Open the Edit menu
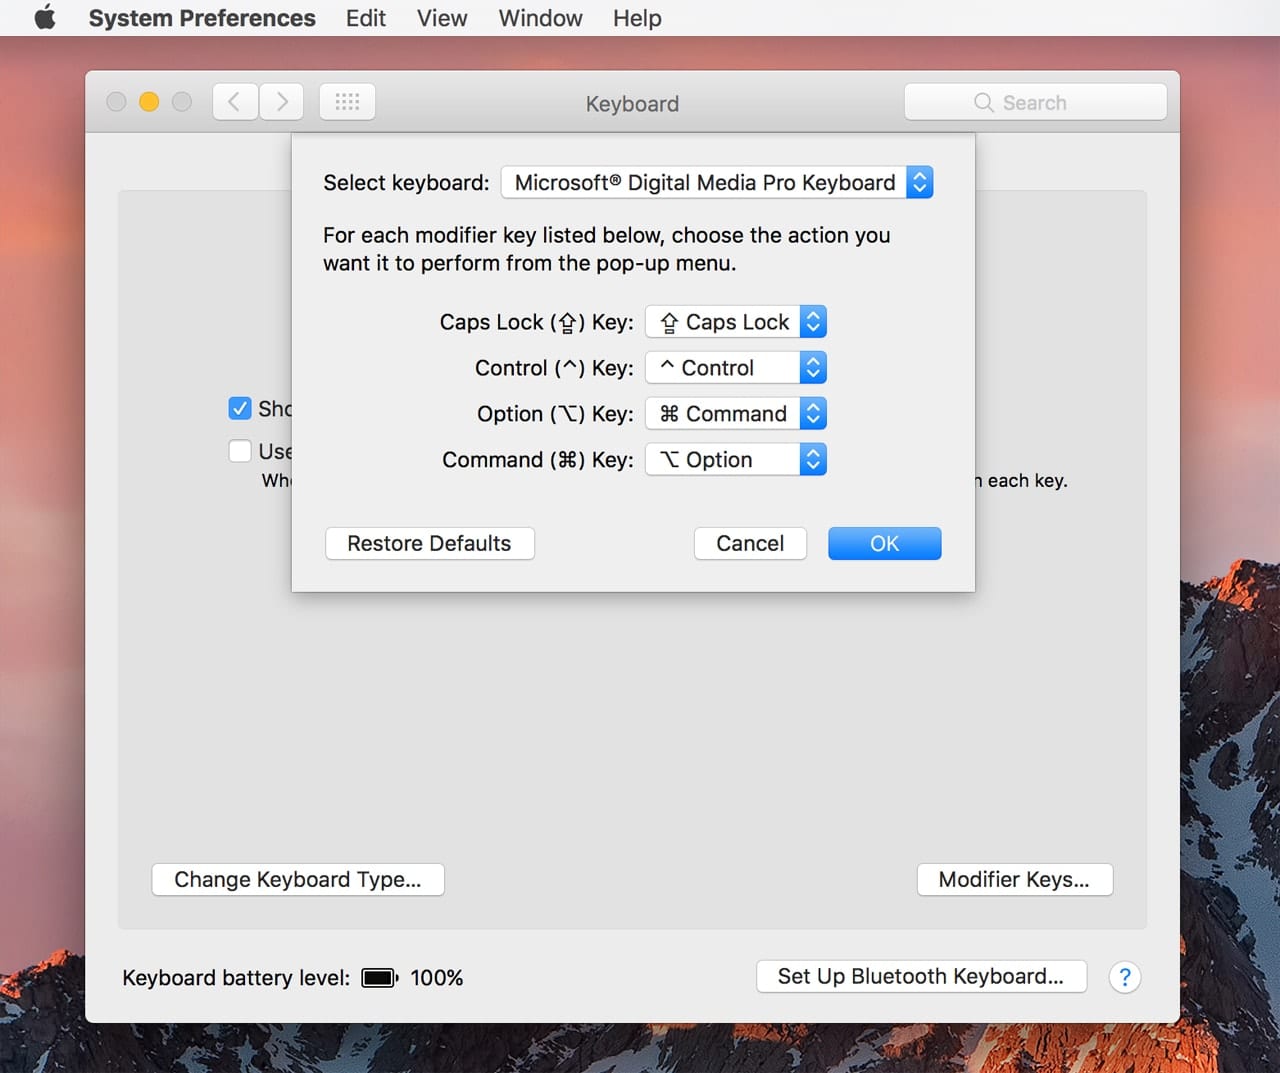The width and height of the screenshot is (1280, 1073). 365,18
